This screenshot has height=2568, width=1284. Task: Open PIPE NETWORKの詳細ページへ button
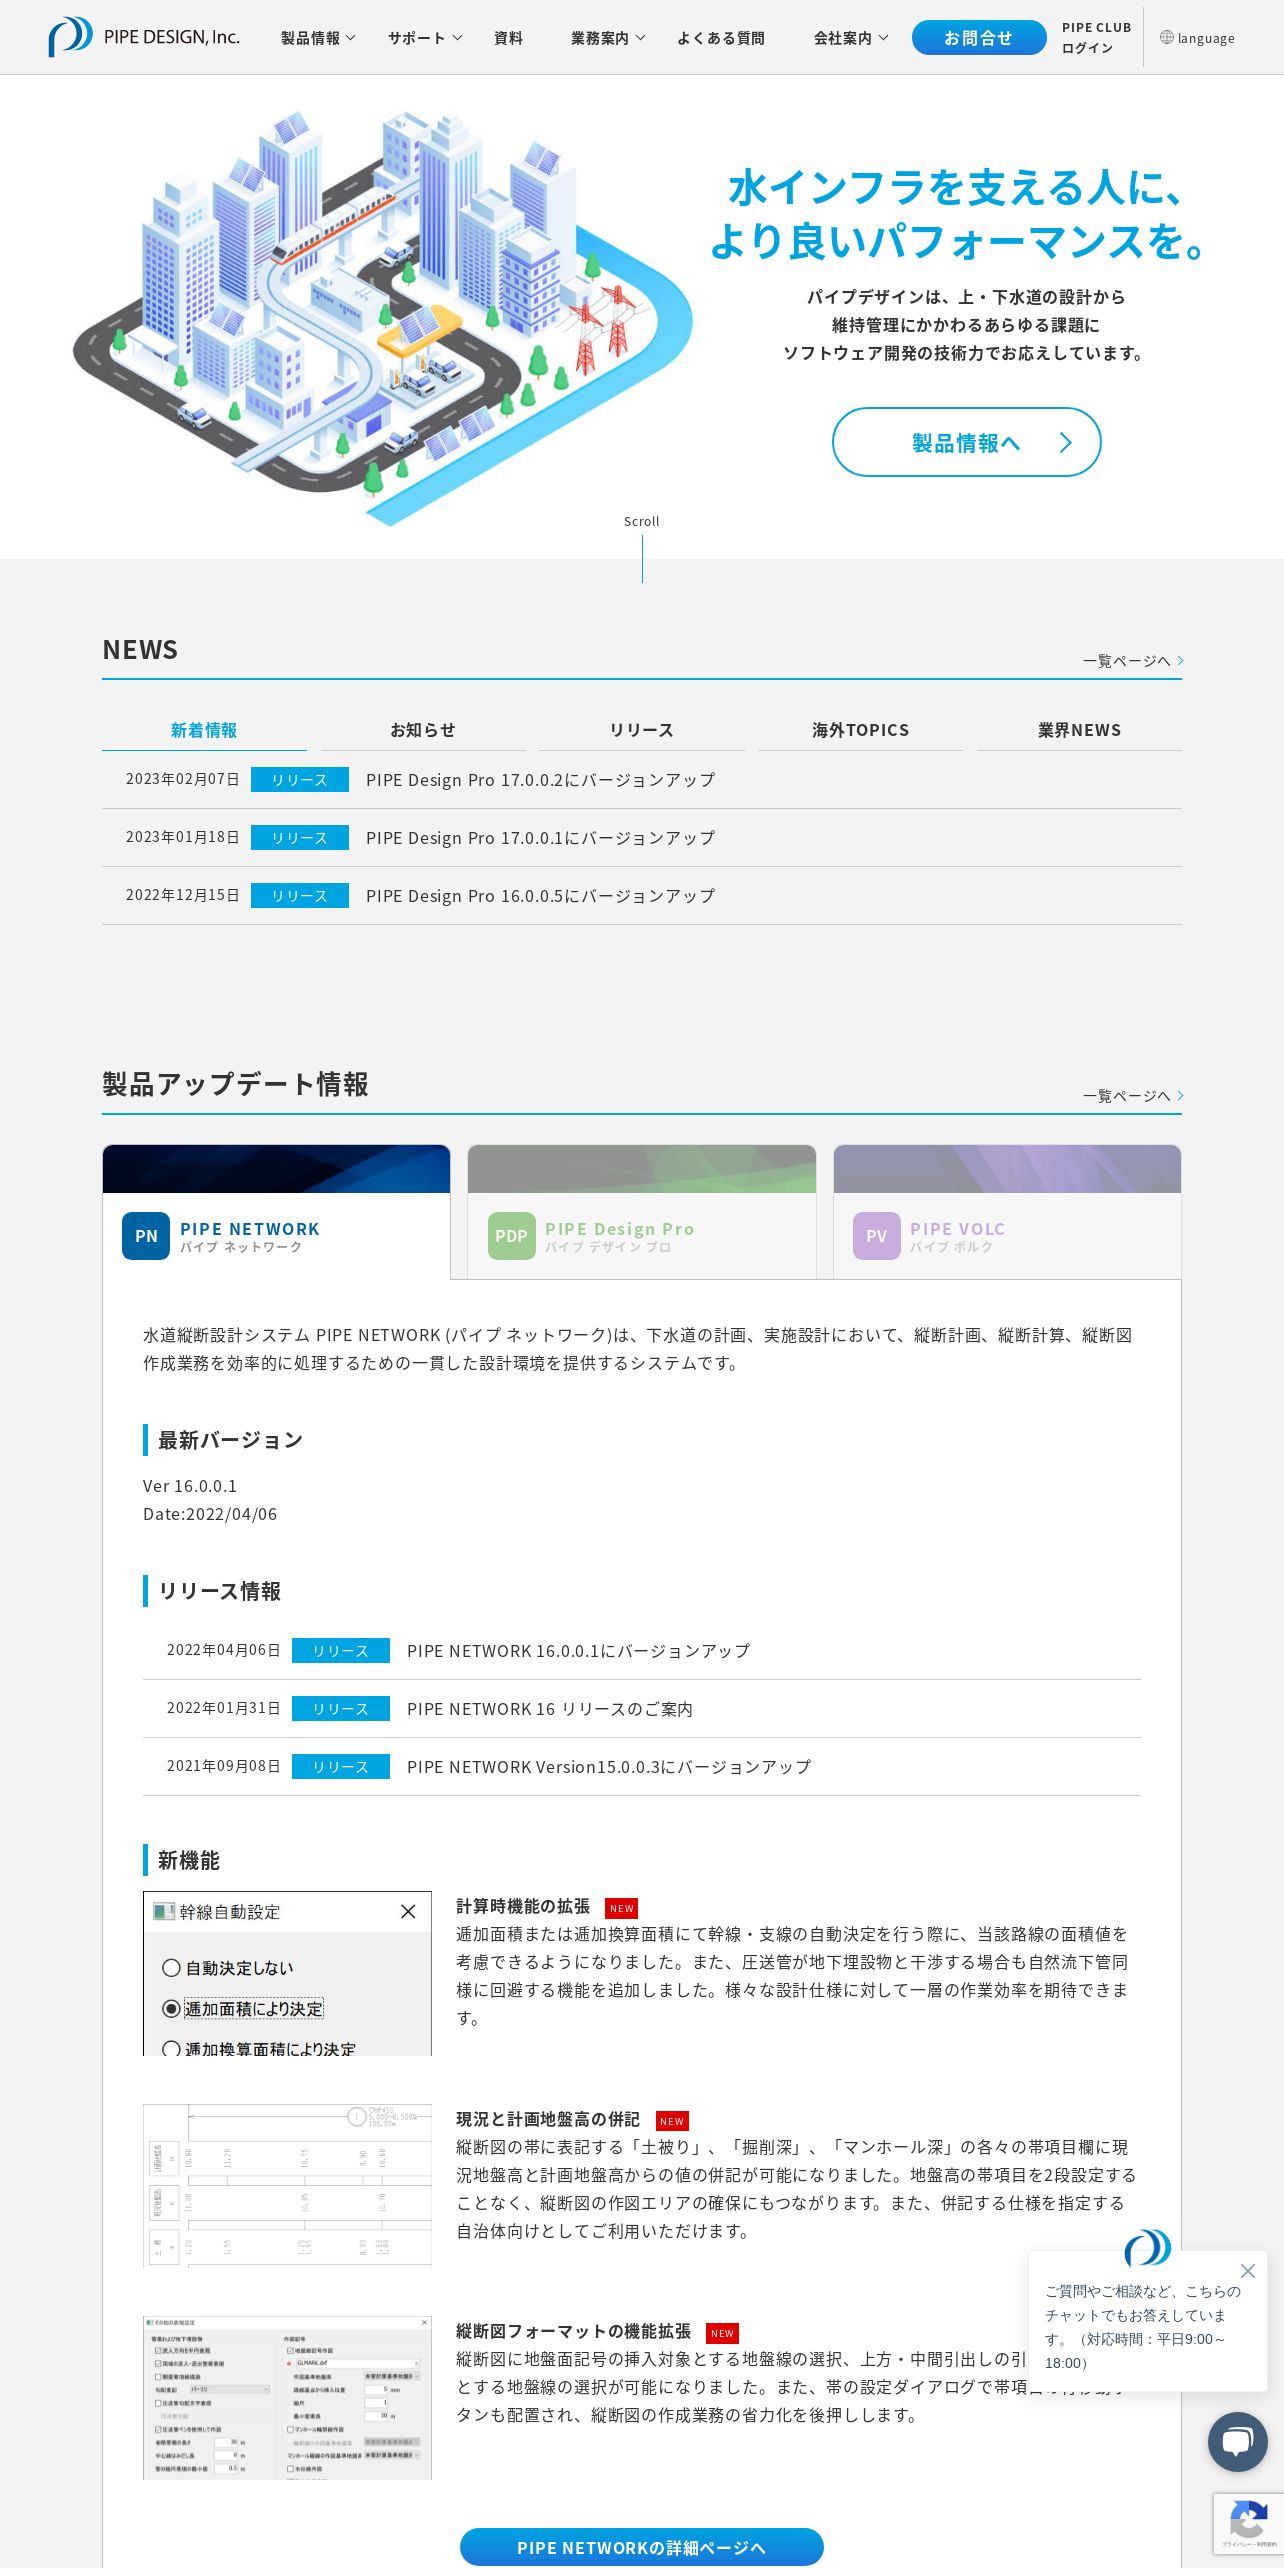pyautogui.click(x=642, y=2547)
